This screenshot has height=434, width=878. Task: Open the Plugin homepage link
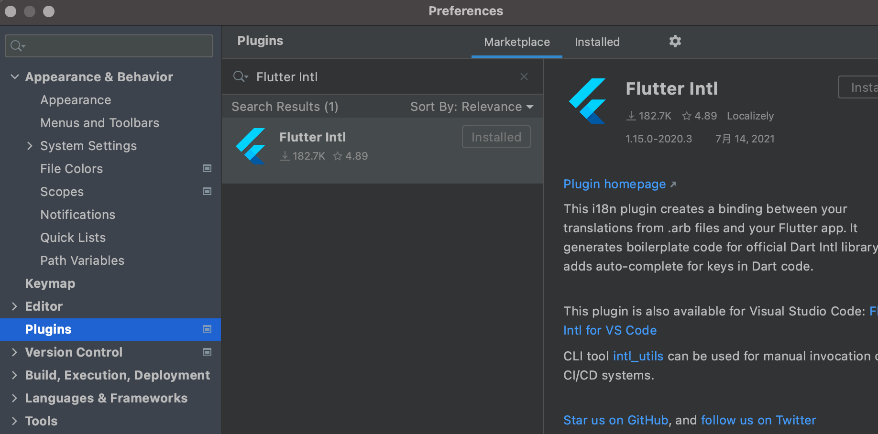coord(614,184)
